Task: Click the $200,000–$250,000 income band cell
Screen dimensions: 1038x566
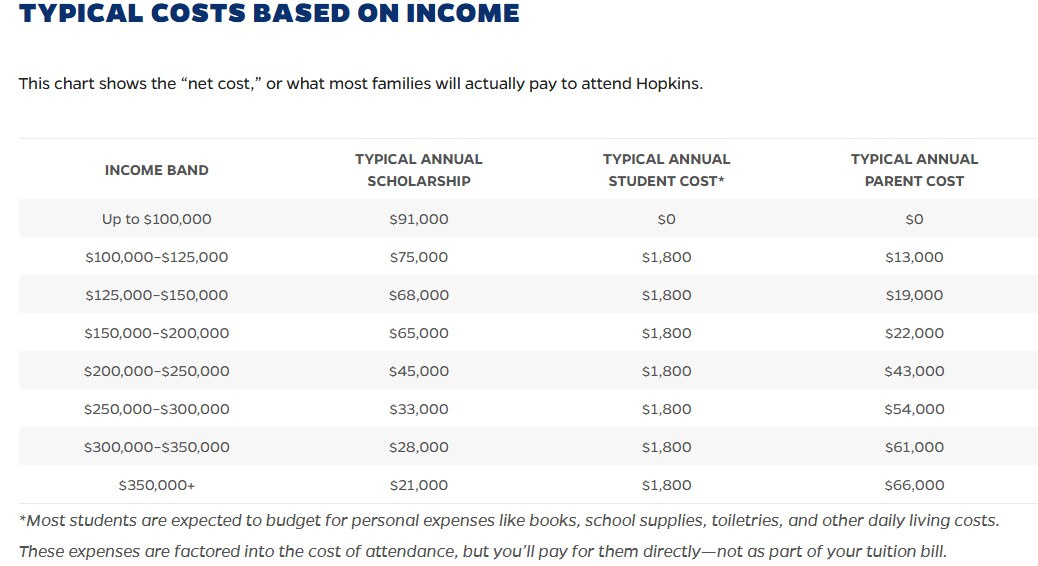Action: point(157,371)
